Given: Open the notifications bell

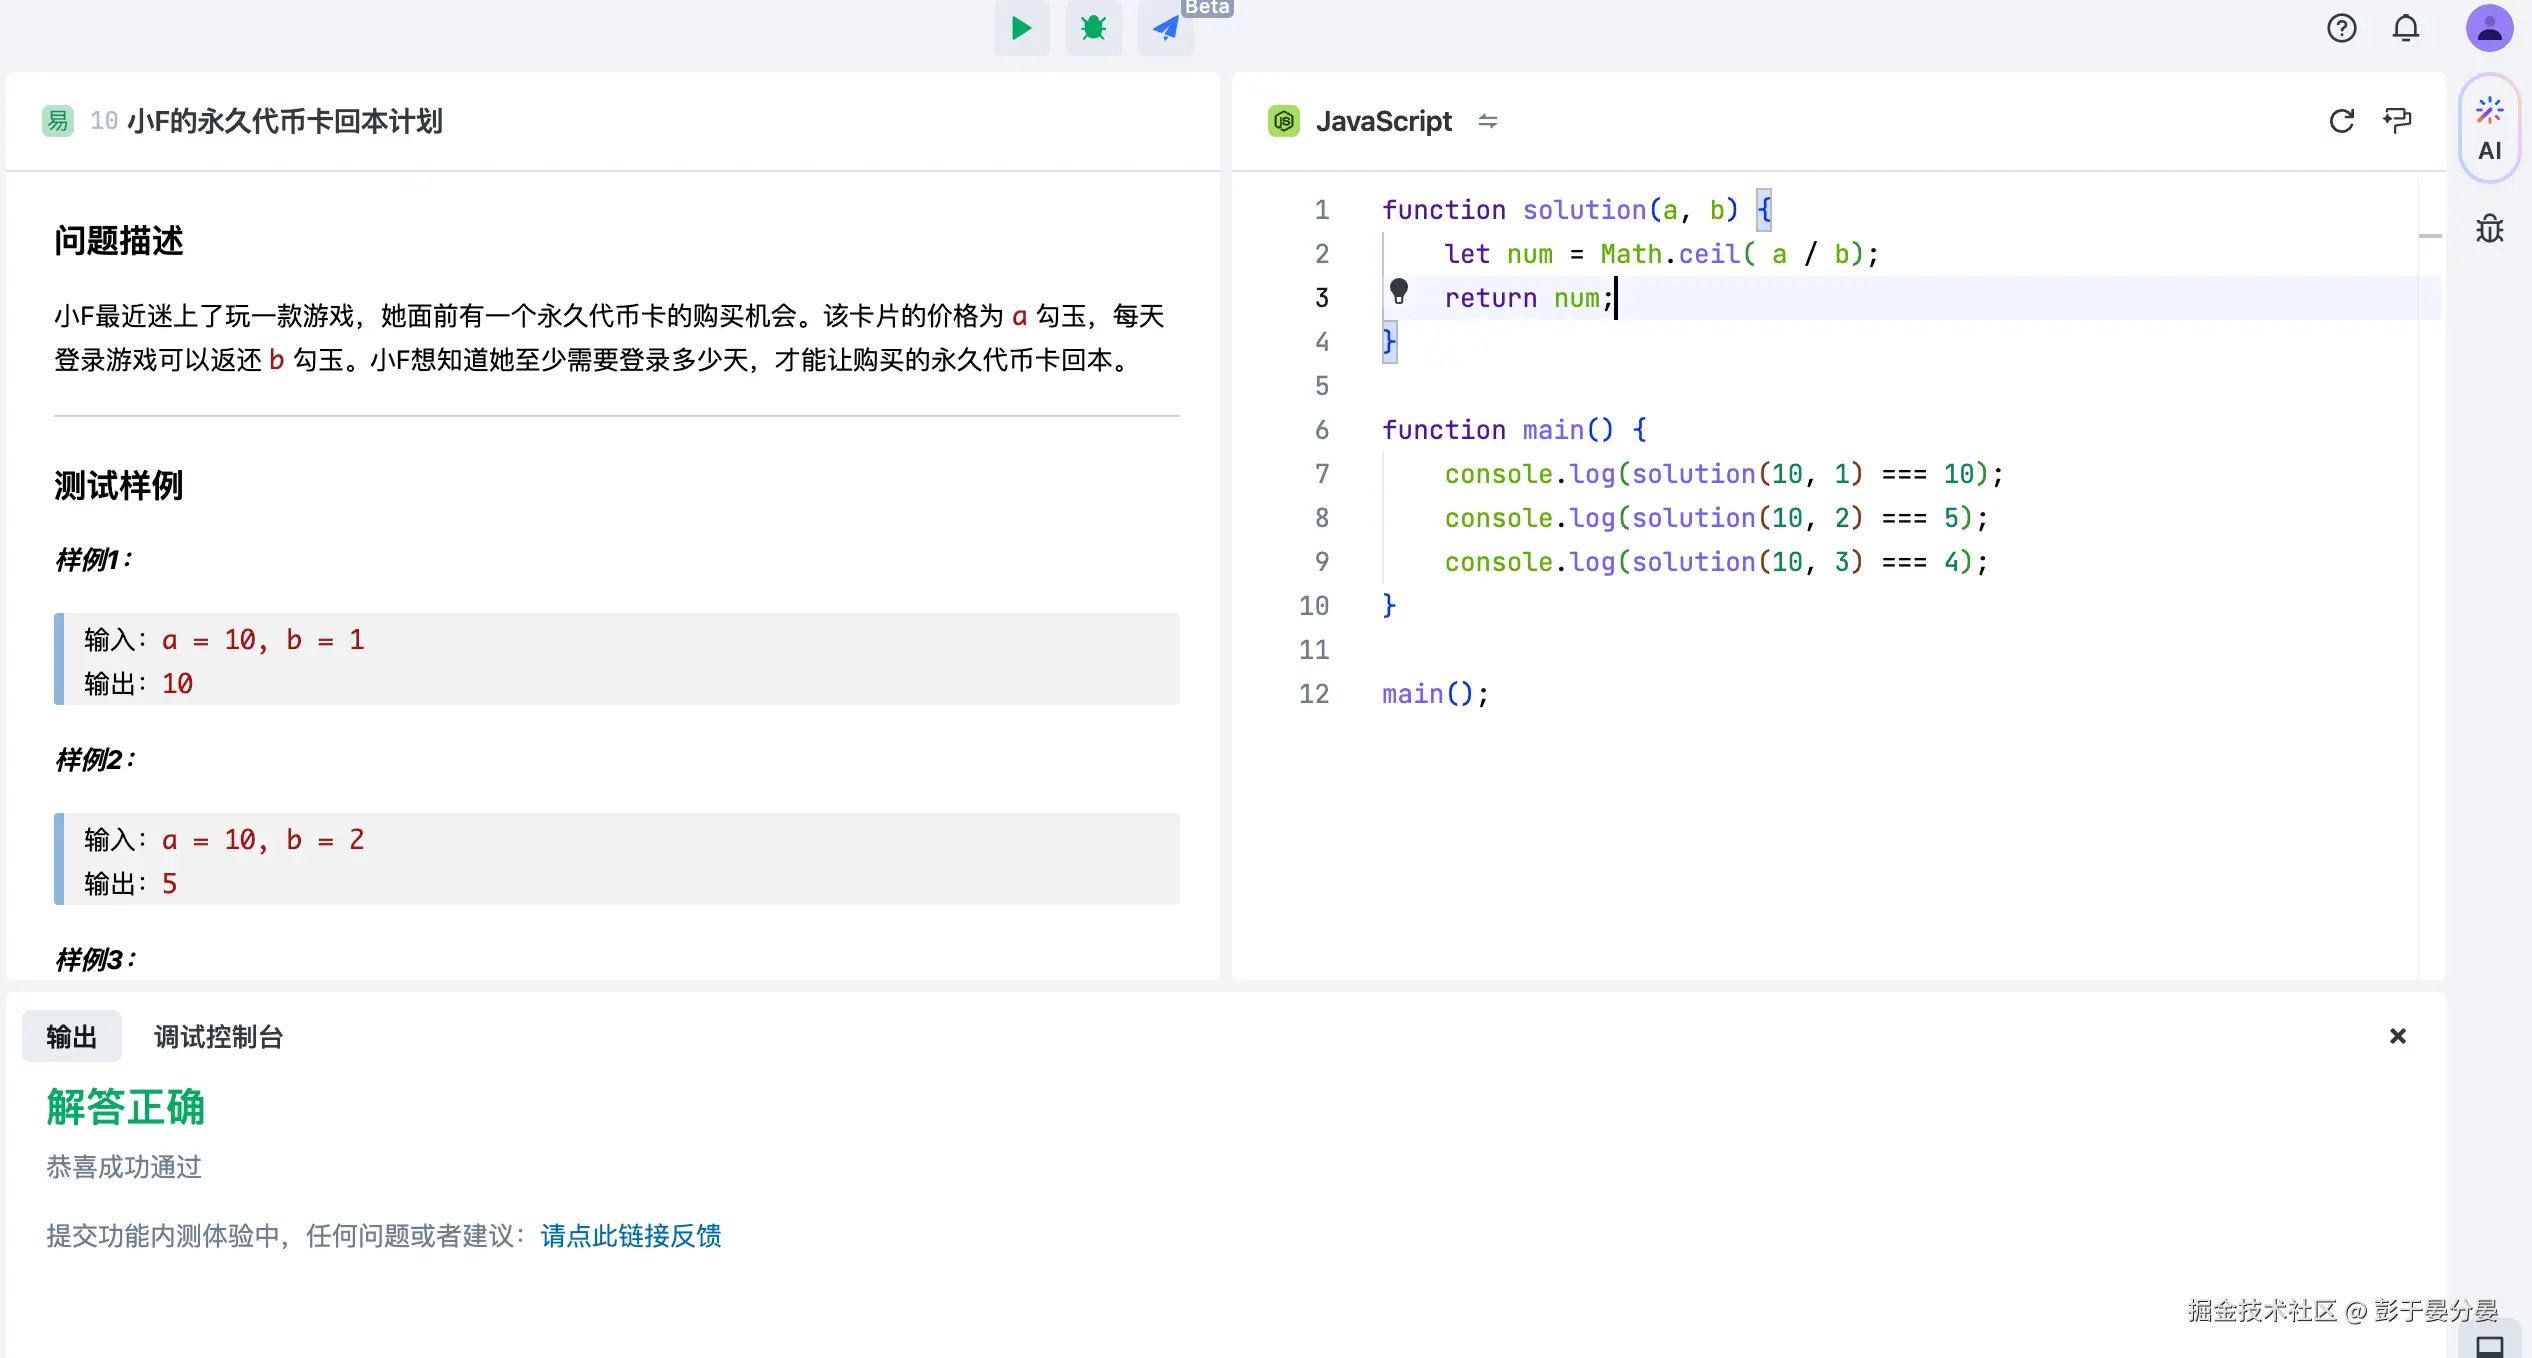Looking at the screenshot, I should 2406,28.
